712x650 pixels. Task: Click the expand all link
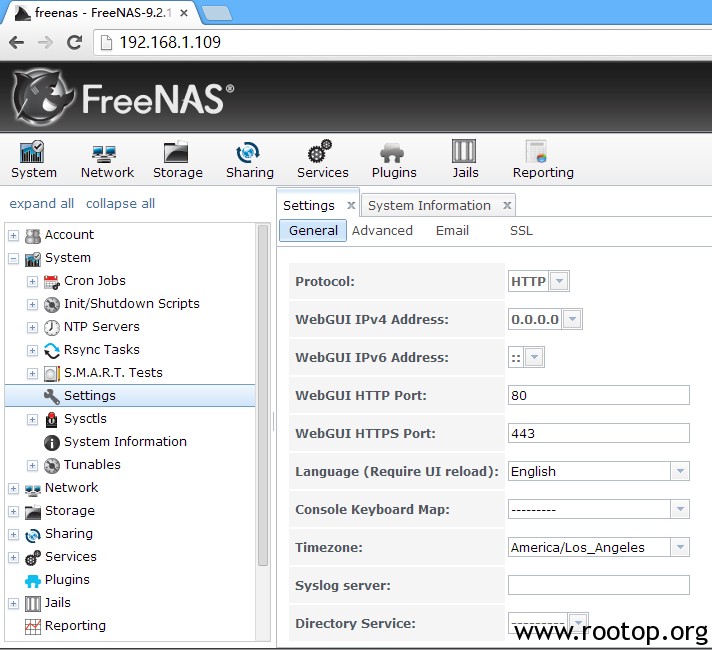tap(41, 203)
